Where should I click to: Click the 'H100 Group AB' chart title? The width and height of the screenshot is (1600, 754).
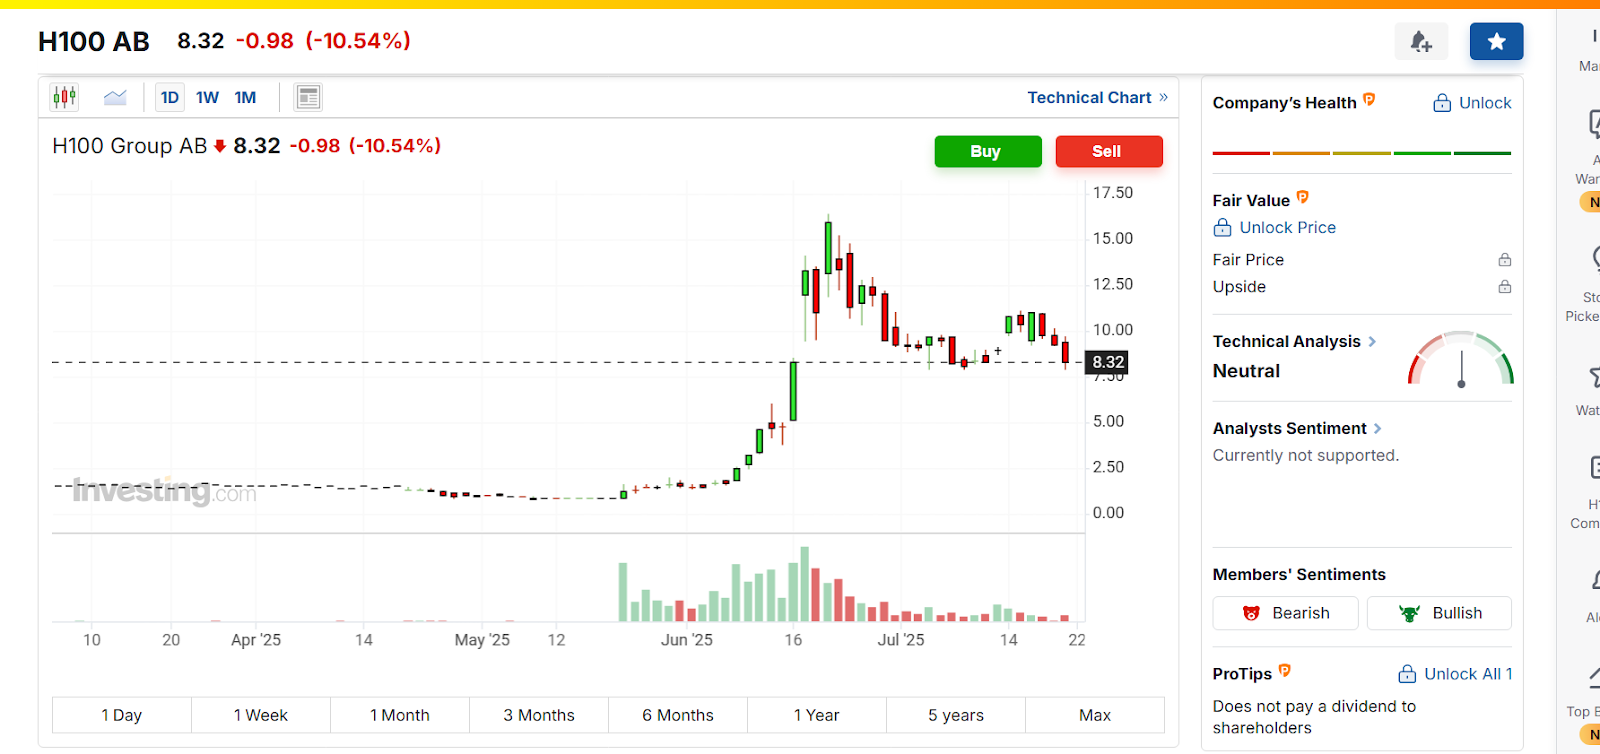click(x=129, y=146)
